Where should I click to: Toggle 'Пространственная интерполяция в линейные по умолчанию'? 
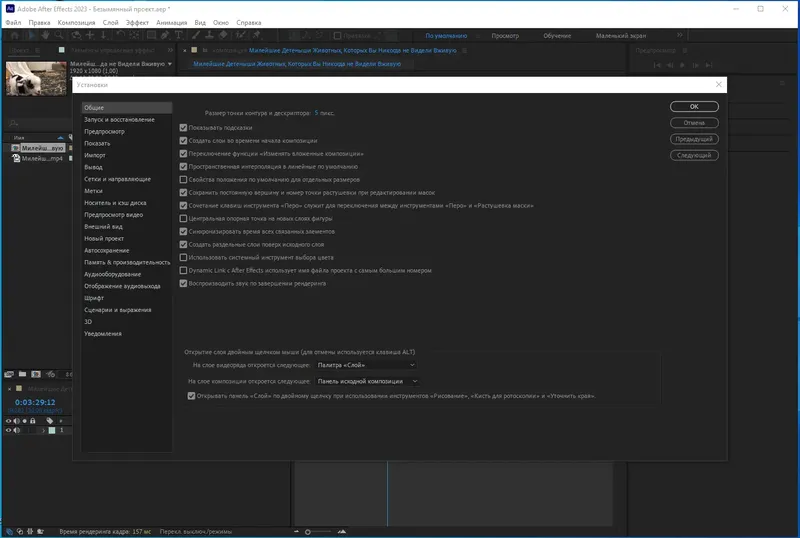(183, 166)
